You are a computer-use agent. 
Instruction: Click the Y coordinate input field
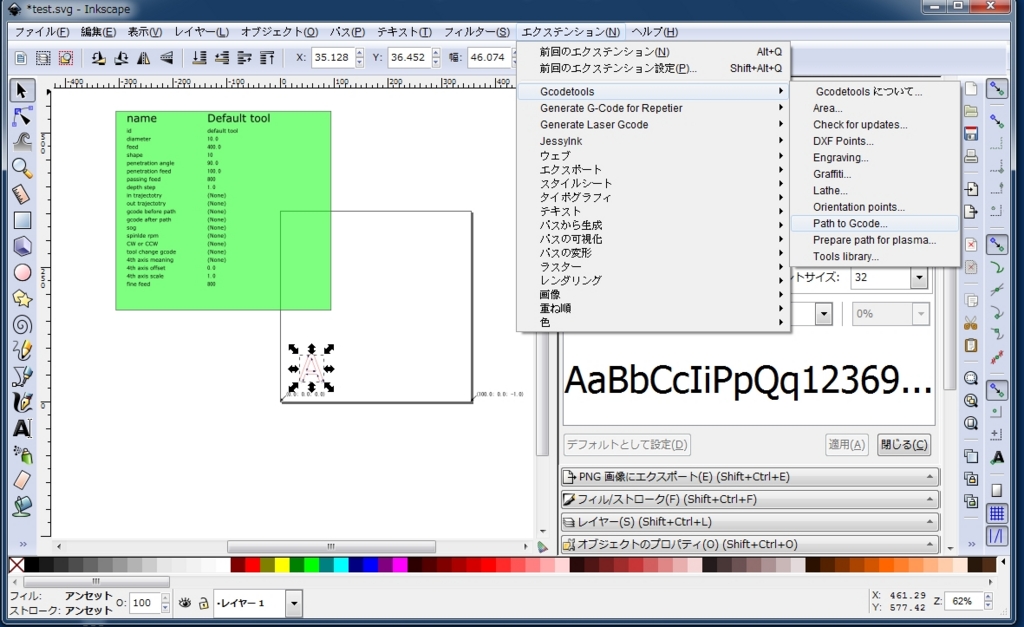click(408, 57)
